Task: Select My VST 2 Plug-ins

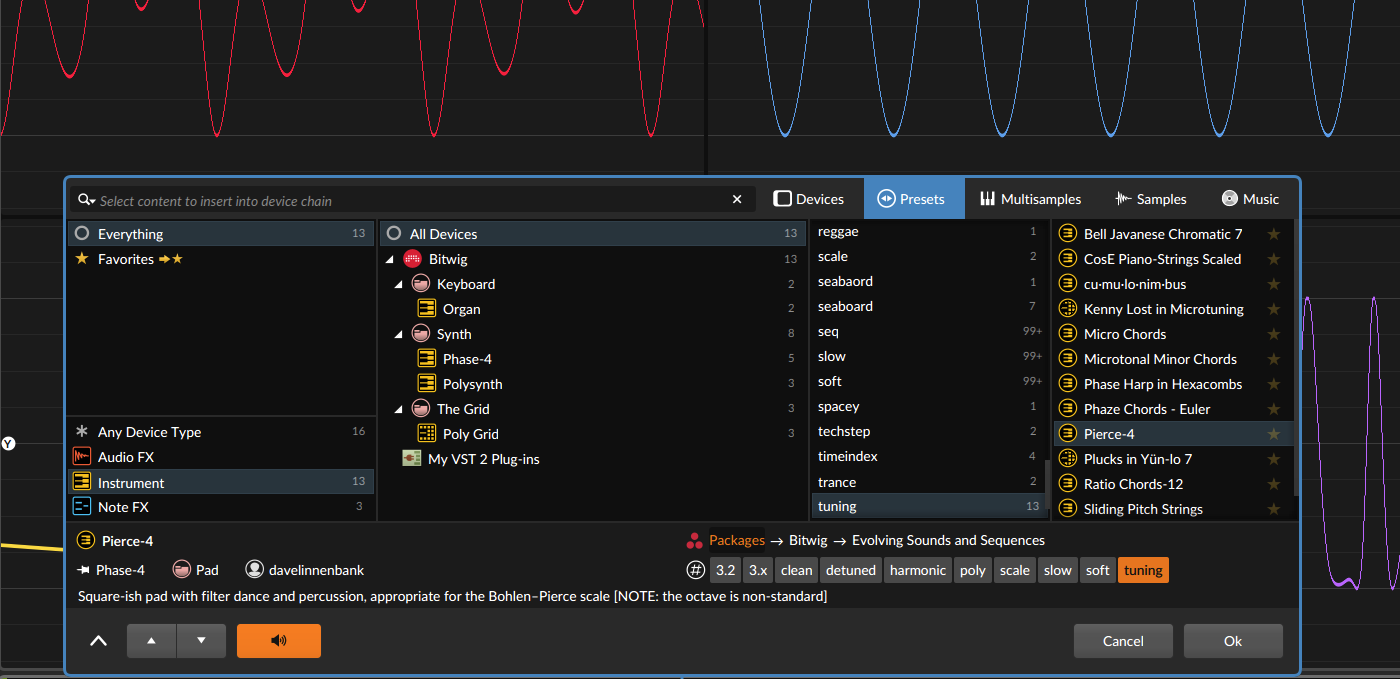Action: pos(593,459)
